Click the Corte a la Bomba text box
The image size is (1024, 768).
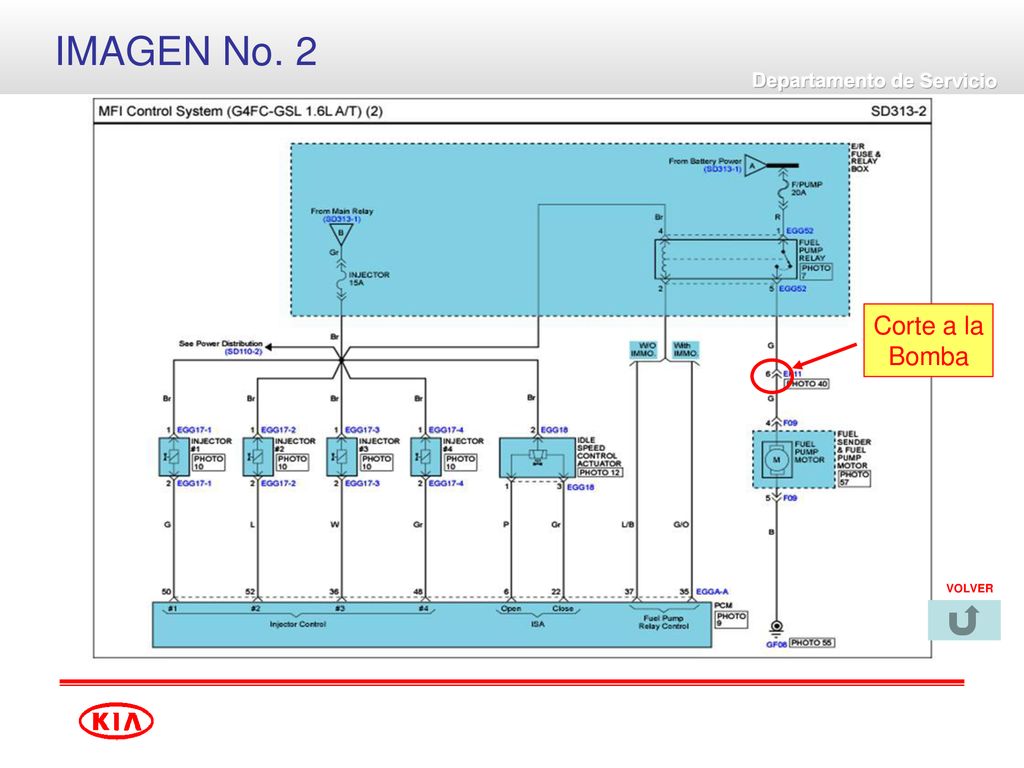point(928,340)
